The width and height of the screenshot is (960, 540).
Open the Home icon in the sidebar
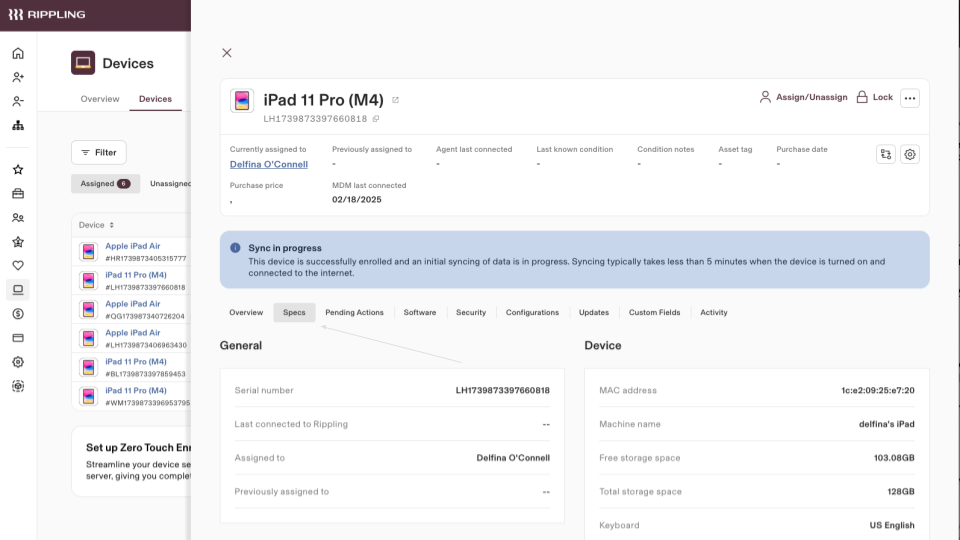pos(18,53)
